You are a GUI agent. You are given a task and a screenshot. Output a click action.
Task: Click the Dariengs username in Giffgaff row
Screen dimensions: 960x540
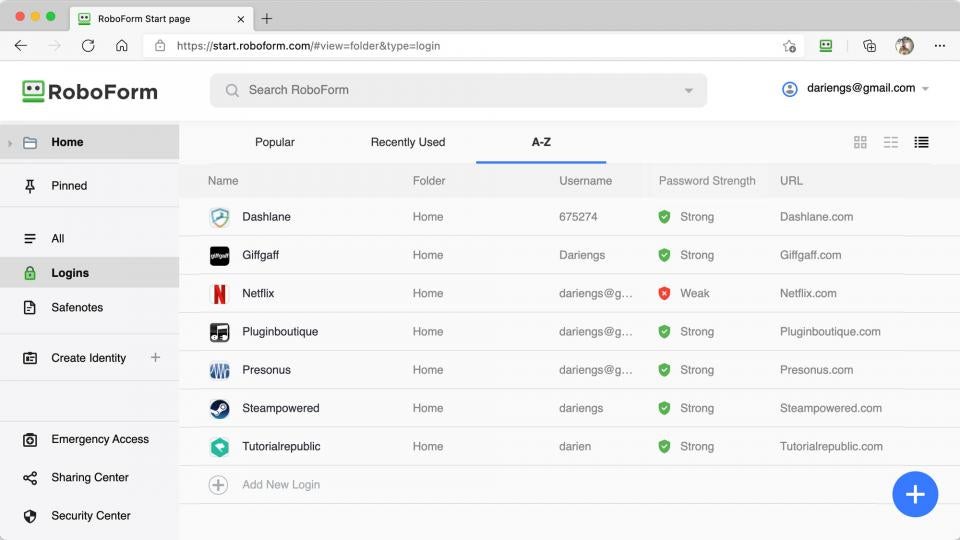[582, 255]
